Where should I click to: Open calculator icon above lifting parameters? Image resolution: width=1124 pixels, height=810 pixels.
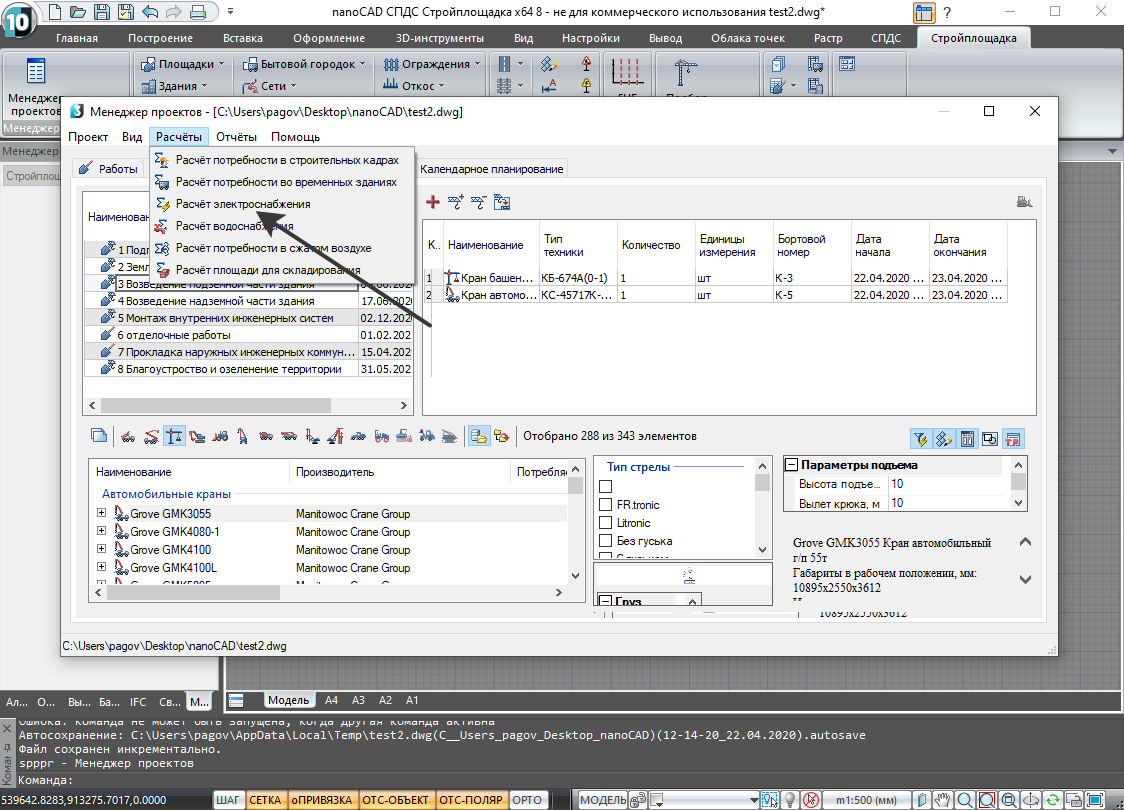point(967,439)
